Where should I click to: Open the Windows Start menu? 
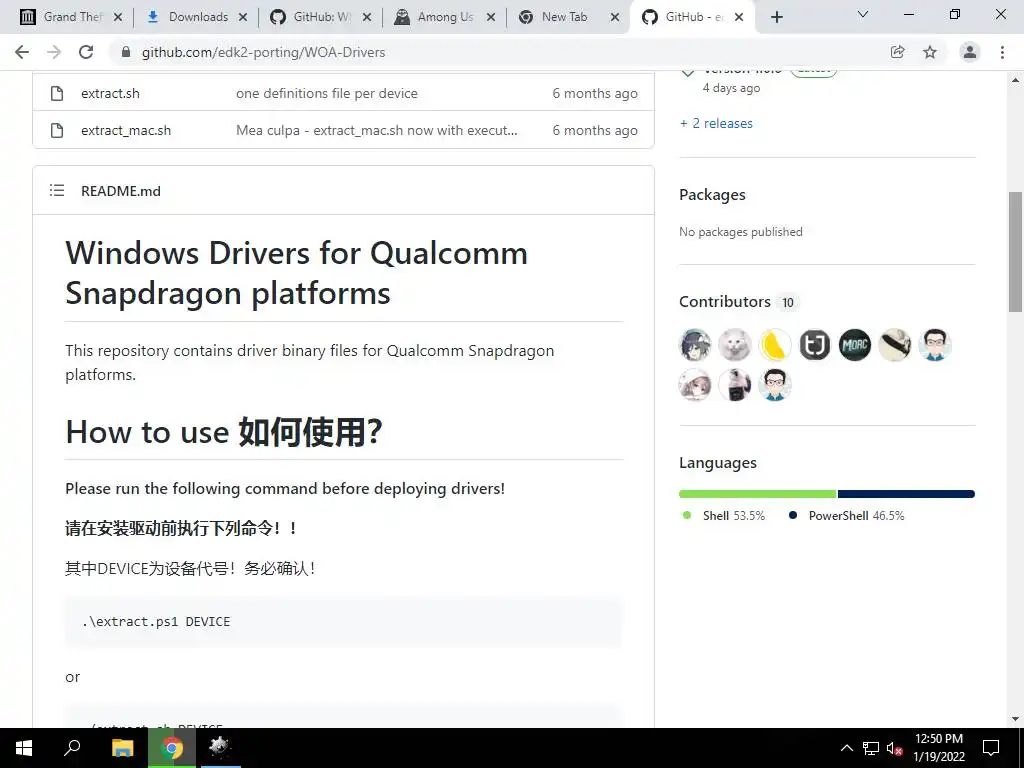pos(24,748)
